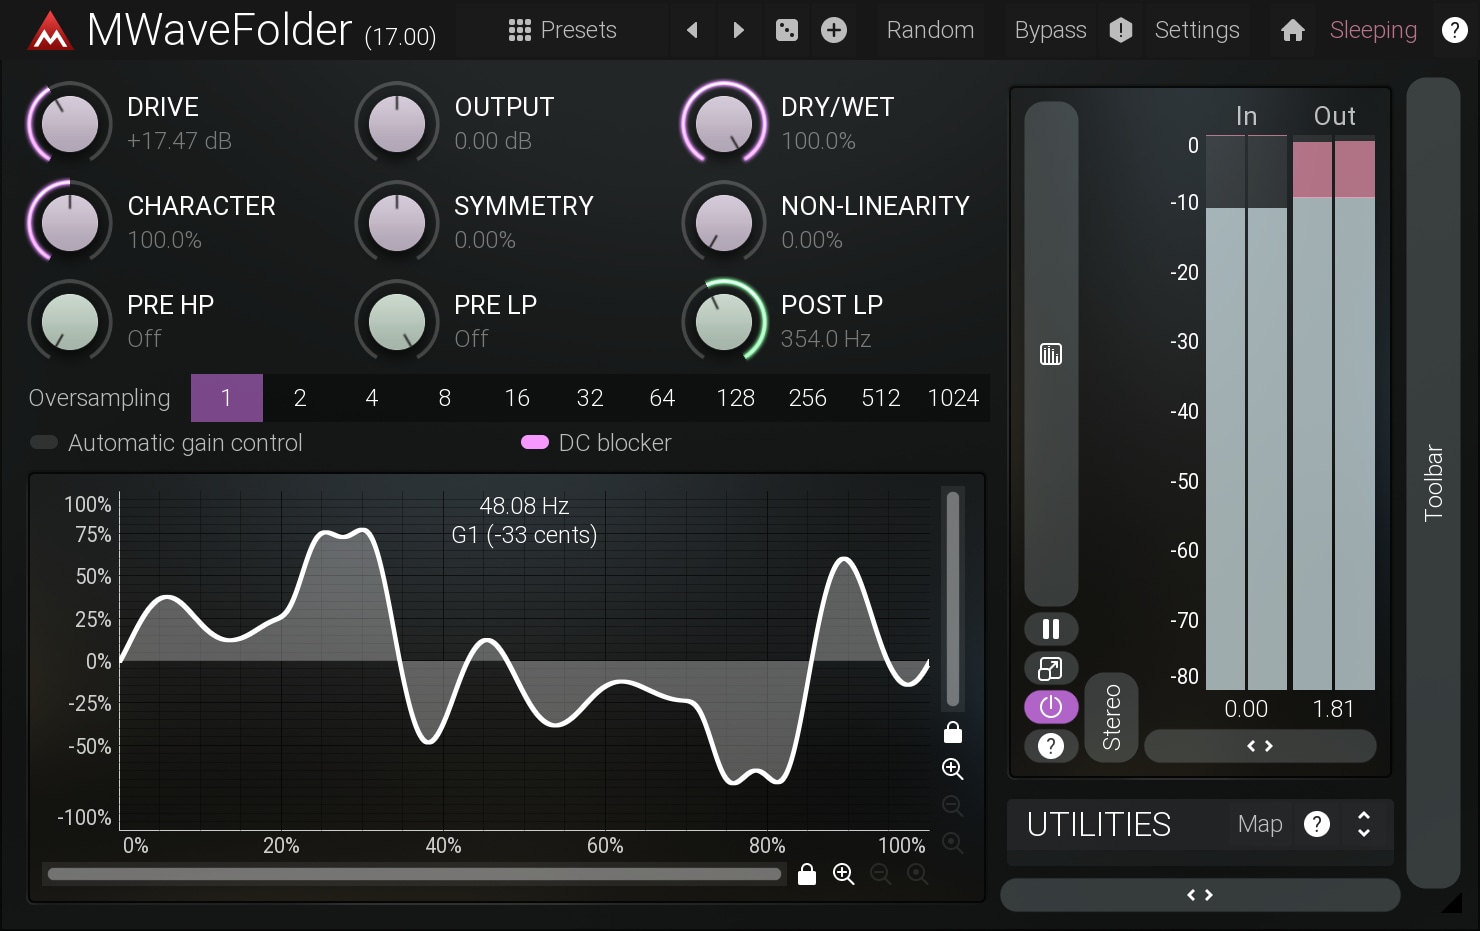This screenshot has width=1480, height=931.
Task: Zoom in on graph horizontal axis
Action: 843,875
